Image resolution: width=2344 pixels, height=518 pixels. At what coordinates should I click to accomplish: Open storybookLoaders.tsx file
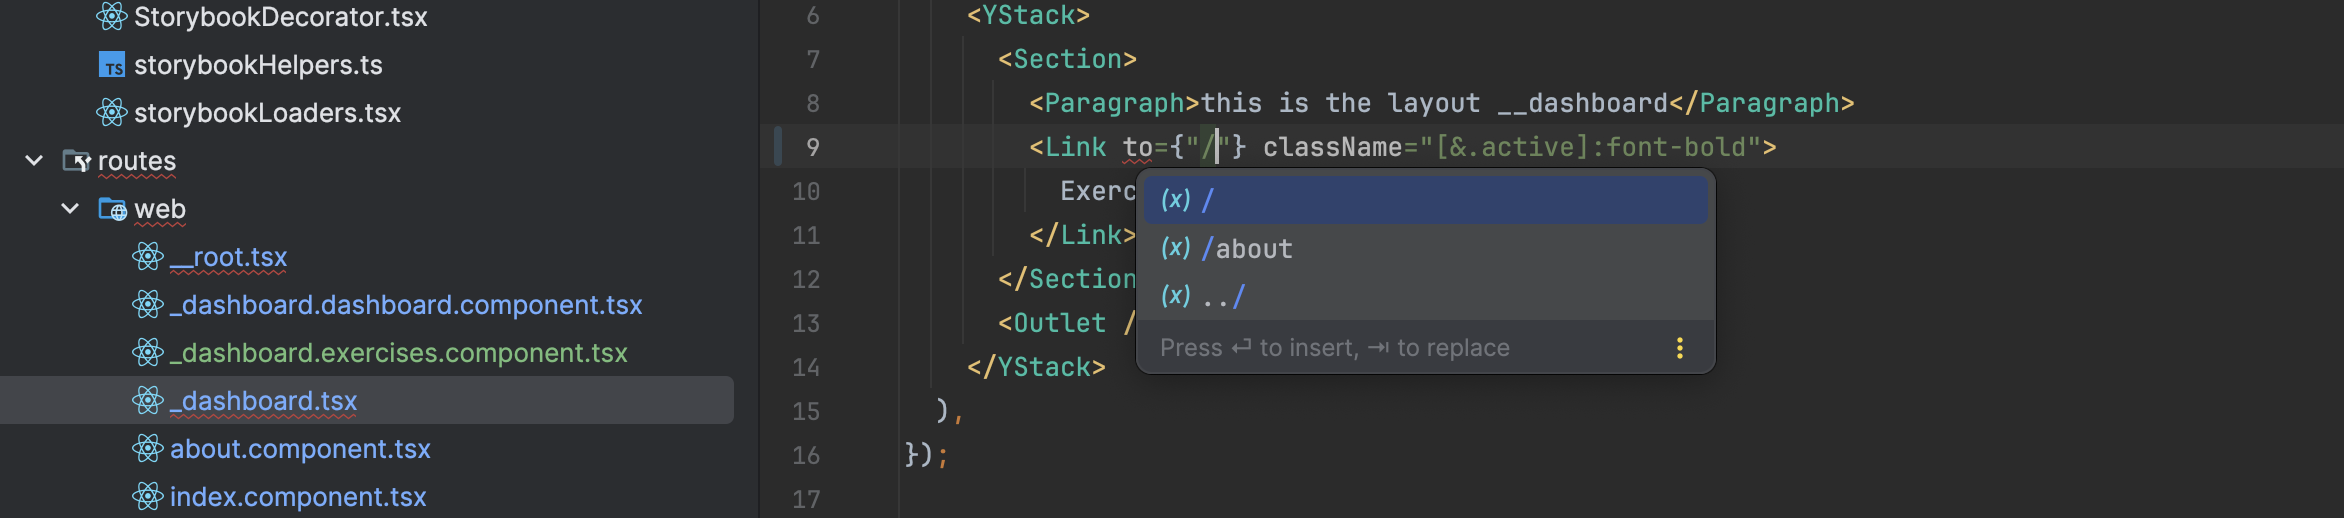coord(268,113)
